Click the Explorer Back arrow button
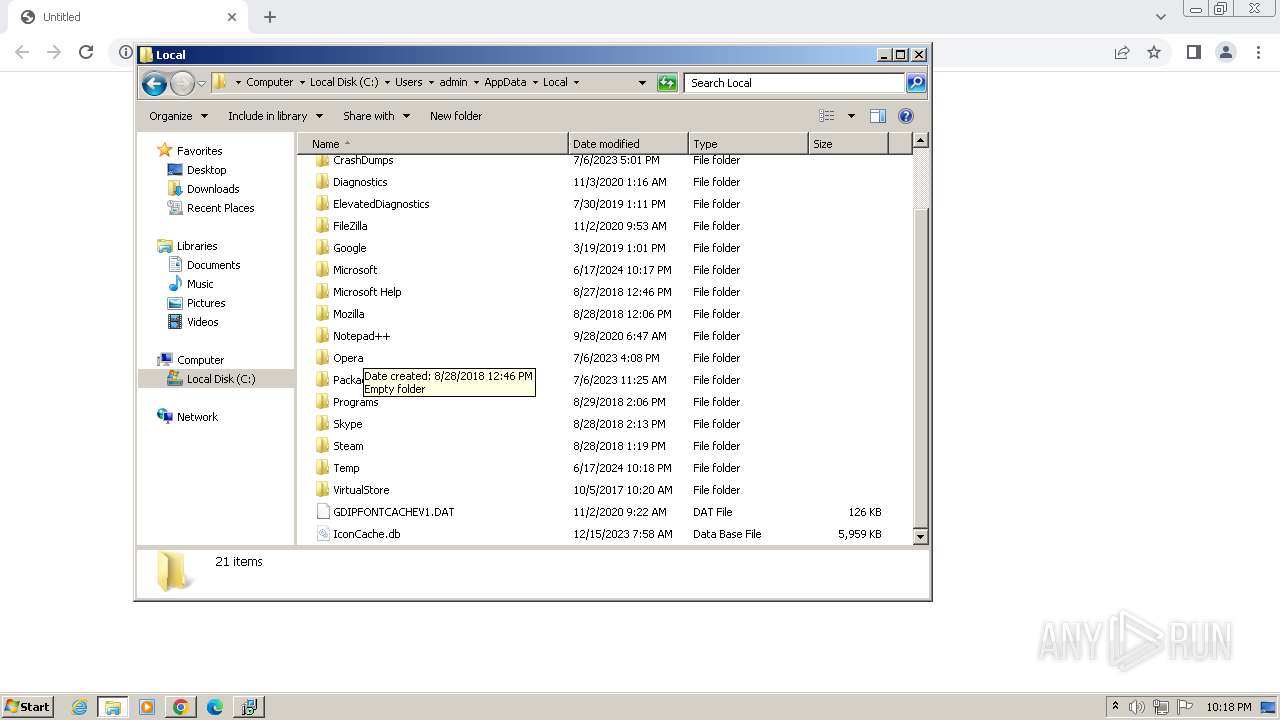 click(x=154, y=83)
